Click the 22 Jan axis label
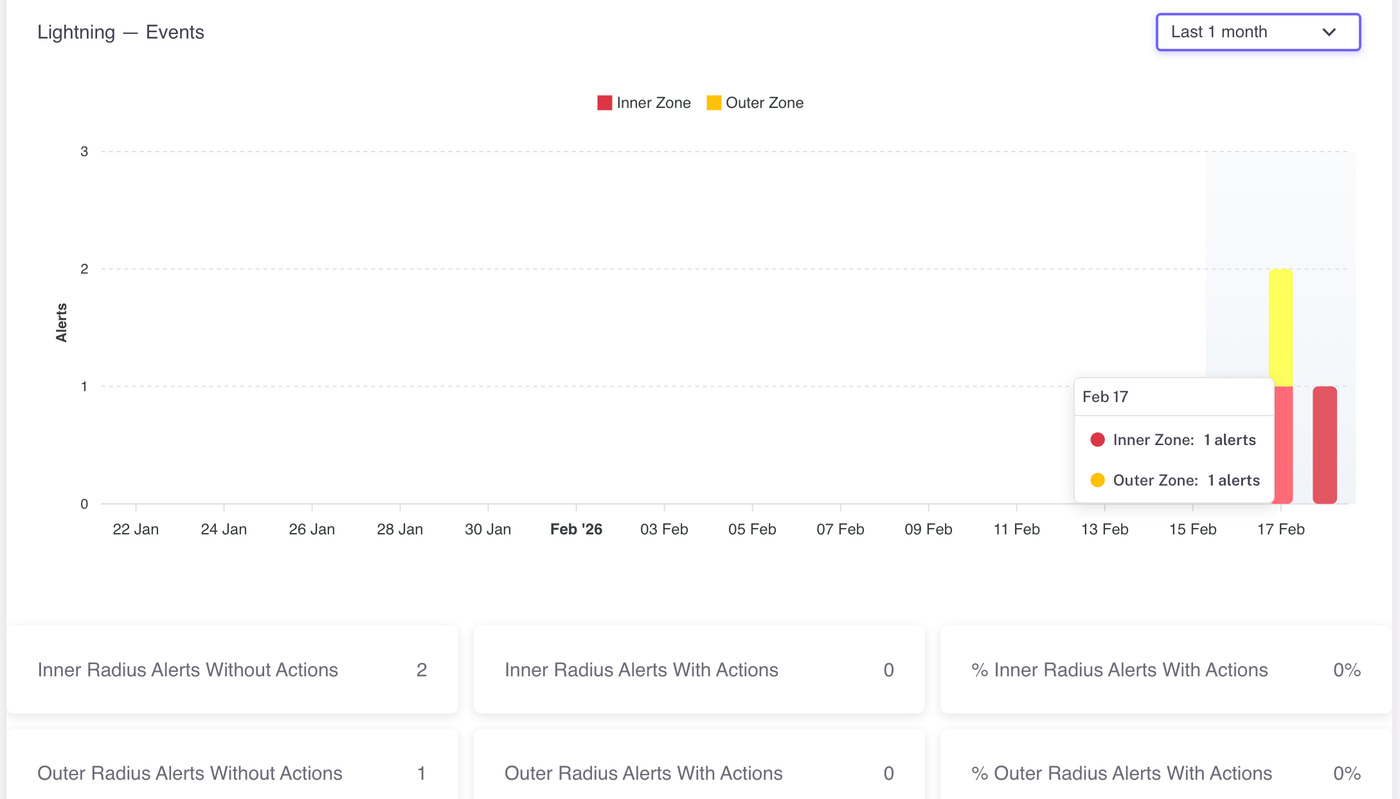This screenshot has width=1400, height=799. [136, 529]
